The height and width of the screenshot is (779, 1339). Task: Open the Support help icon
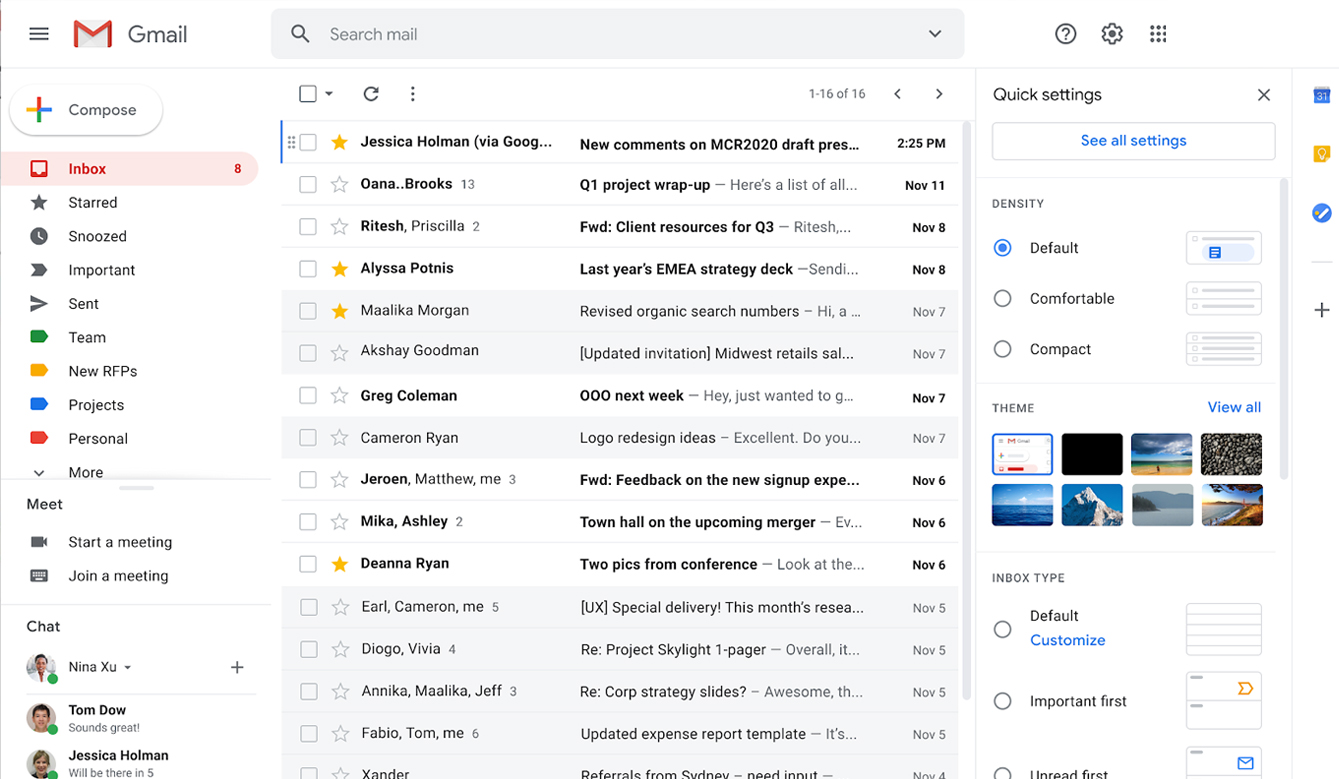(x=1065, y=34)
